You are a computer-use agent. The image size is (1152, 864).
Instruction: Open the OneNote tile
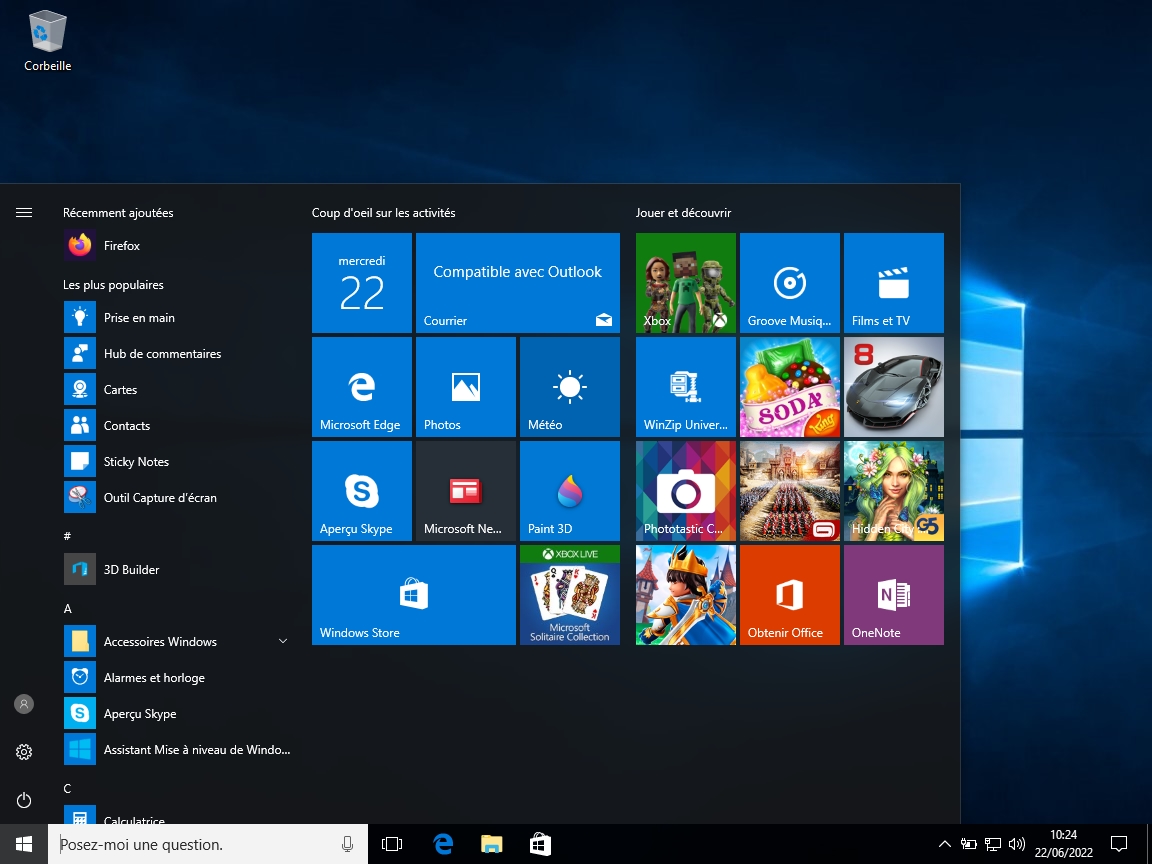pos(894,595)
